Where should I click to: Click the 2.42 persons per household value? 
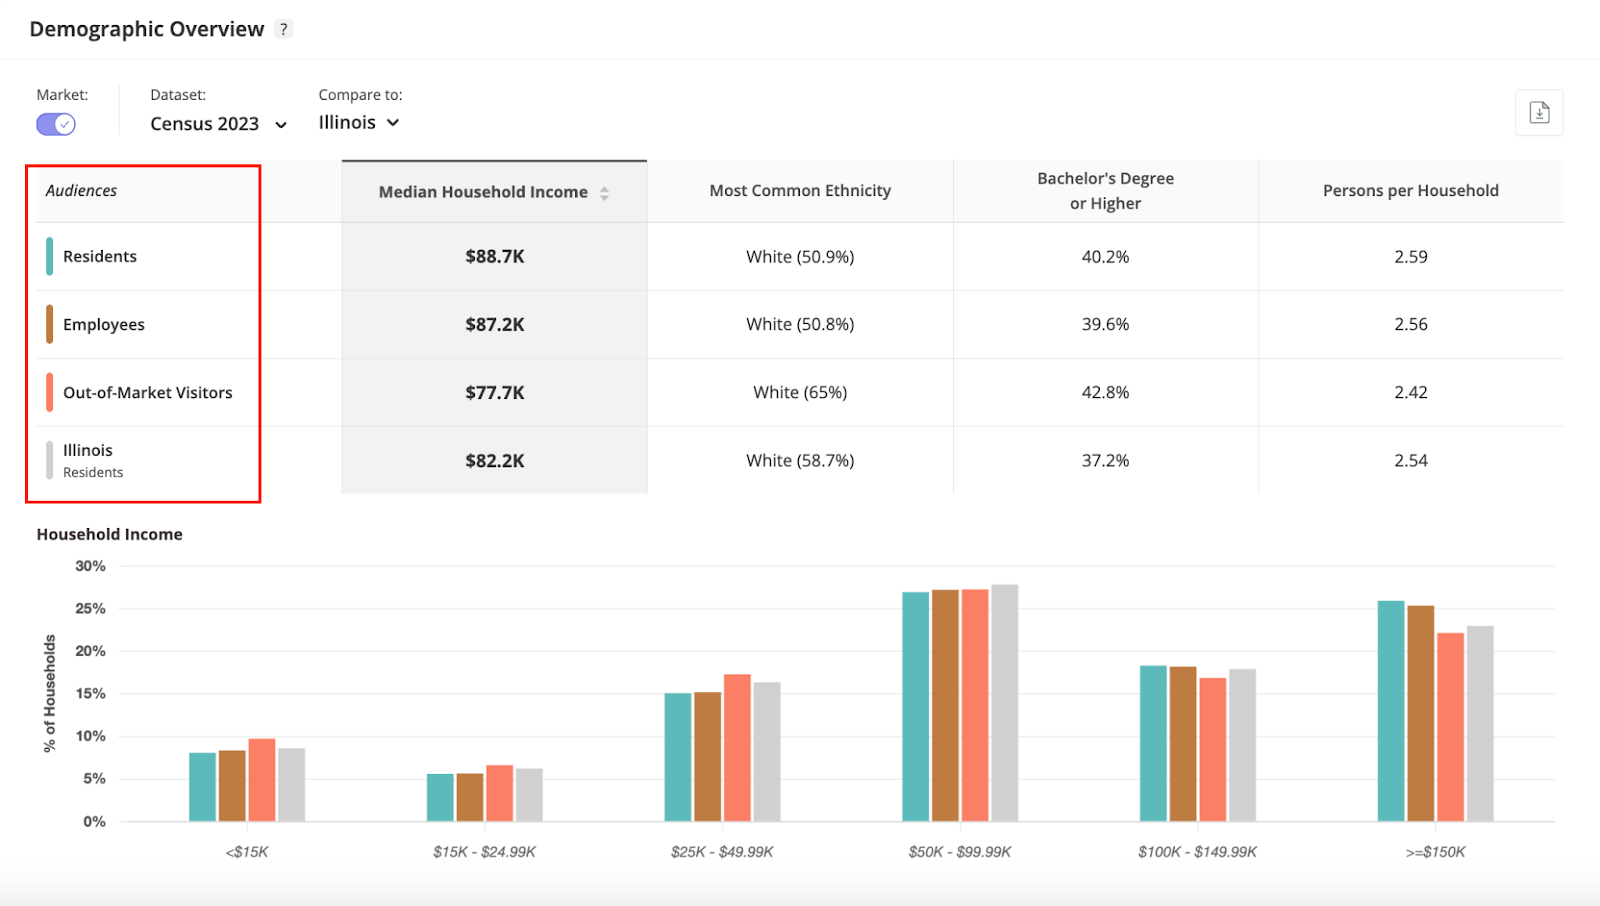[x=1411, y=393]
